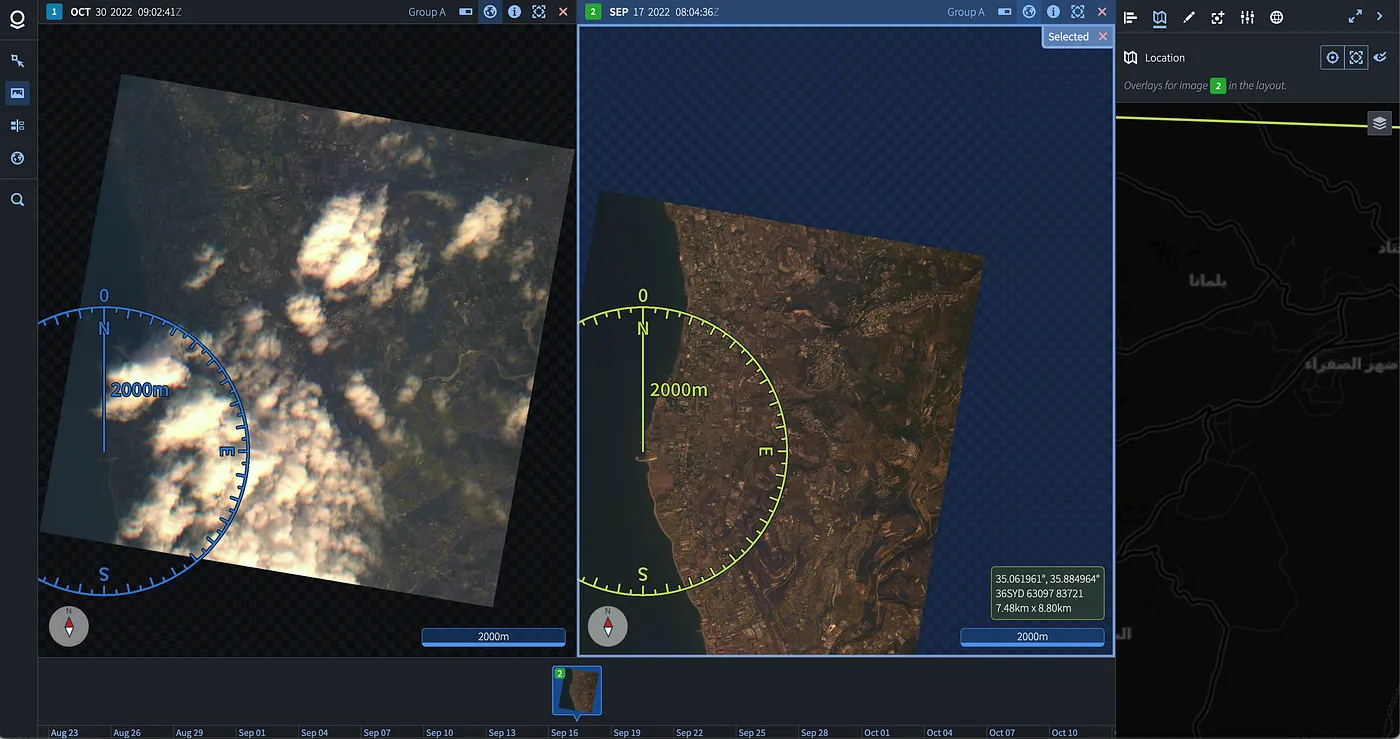Click the map layers button on minimap

pos(1379,123)
